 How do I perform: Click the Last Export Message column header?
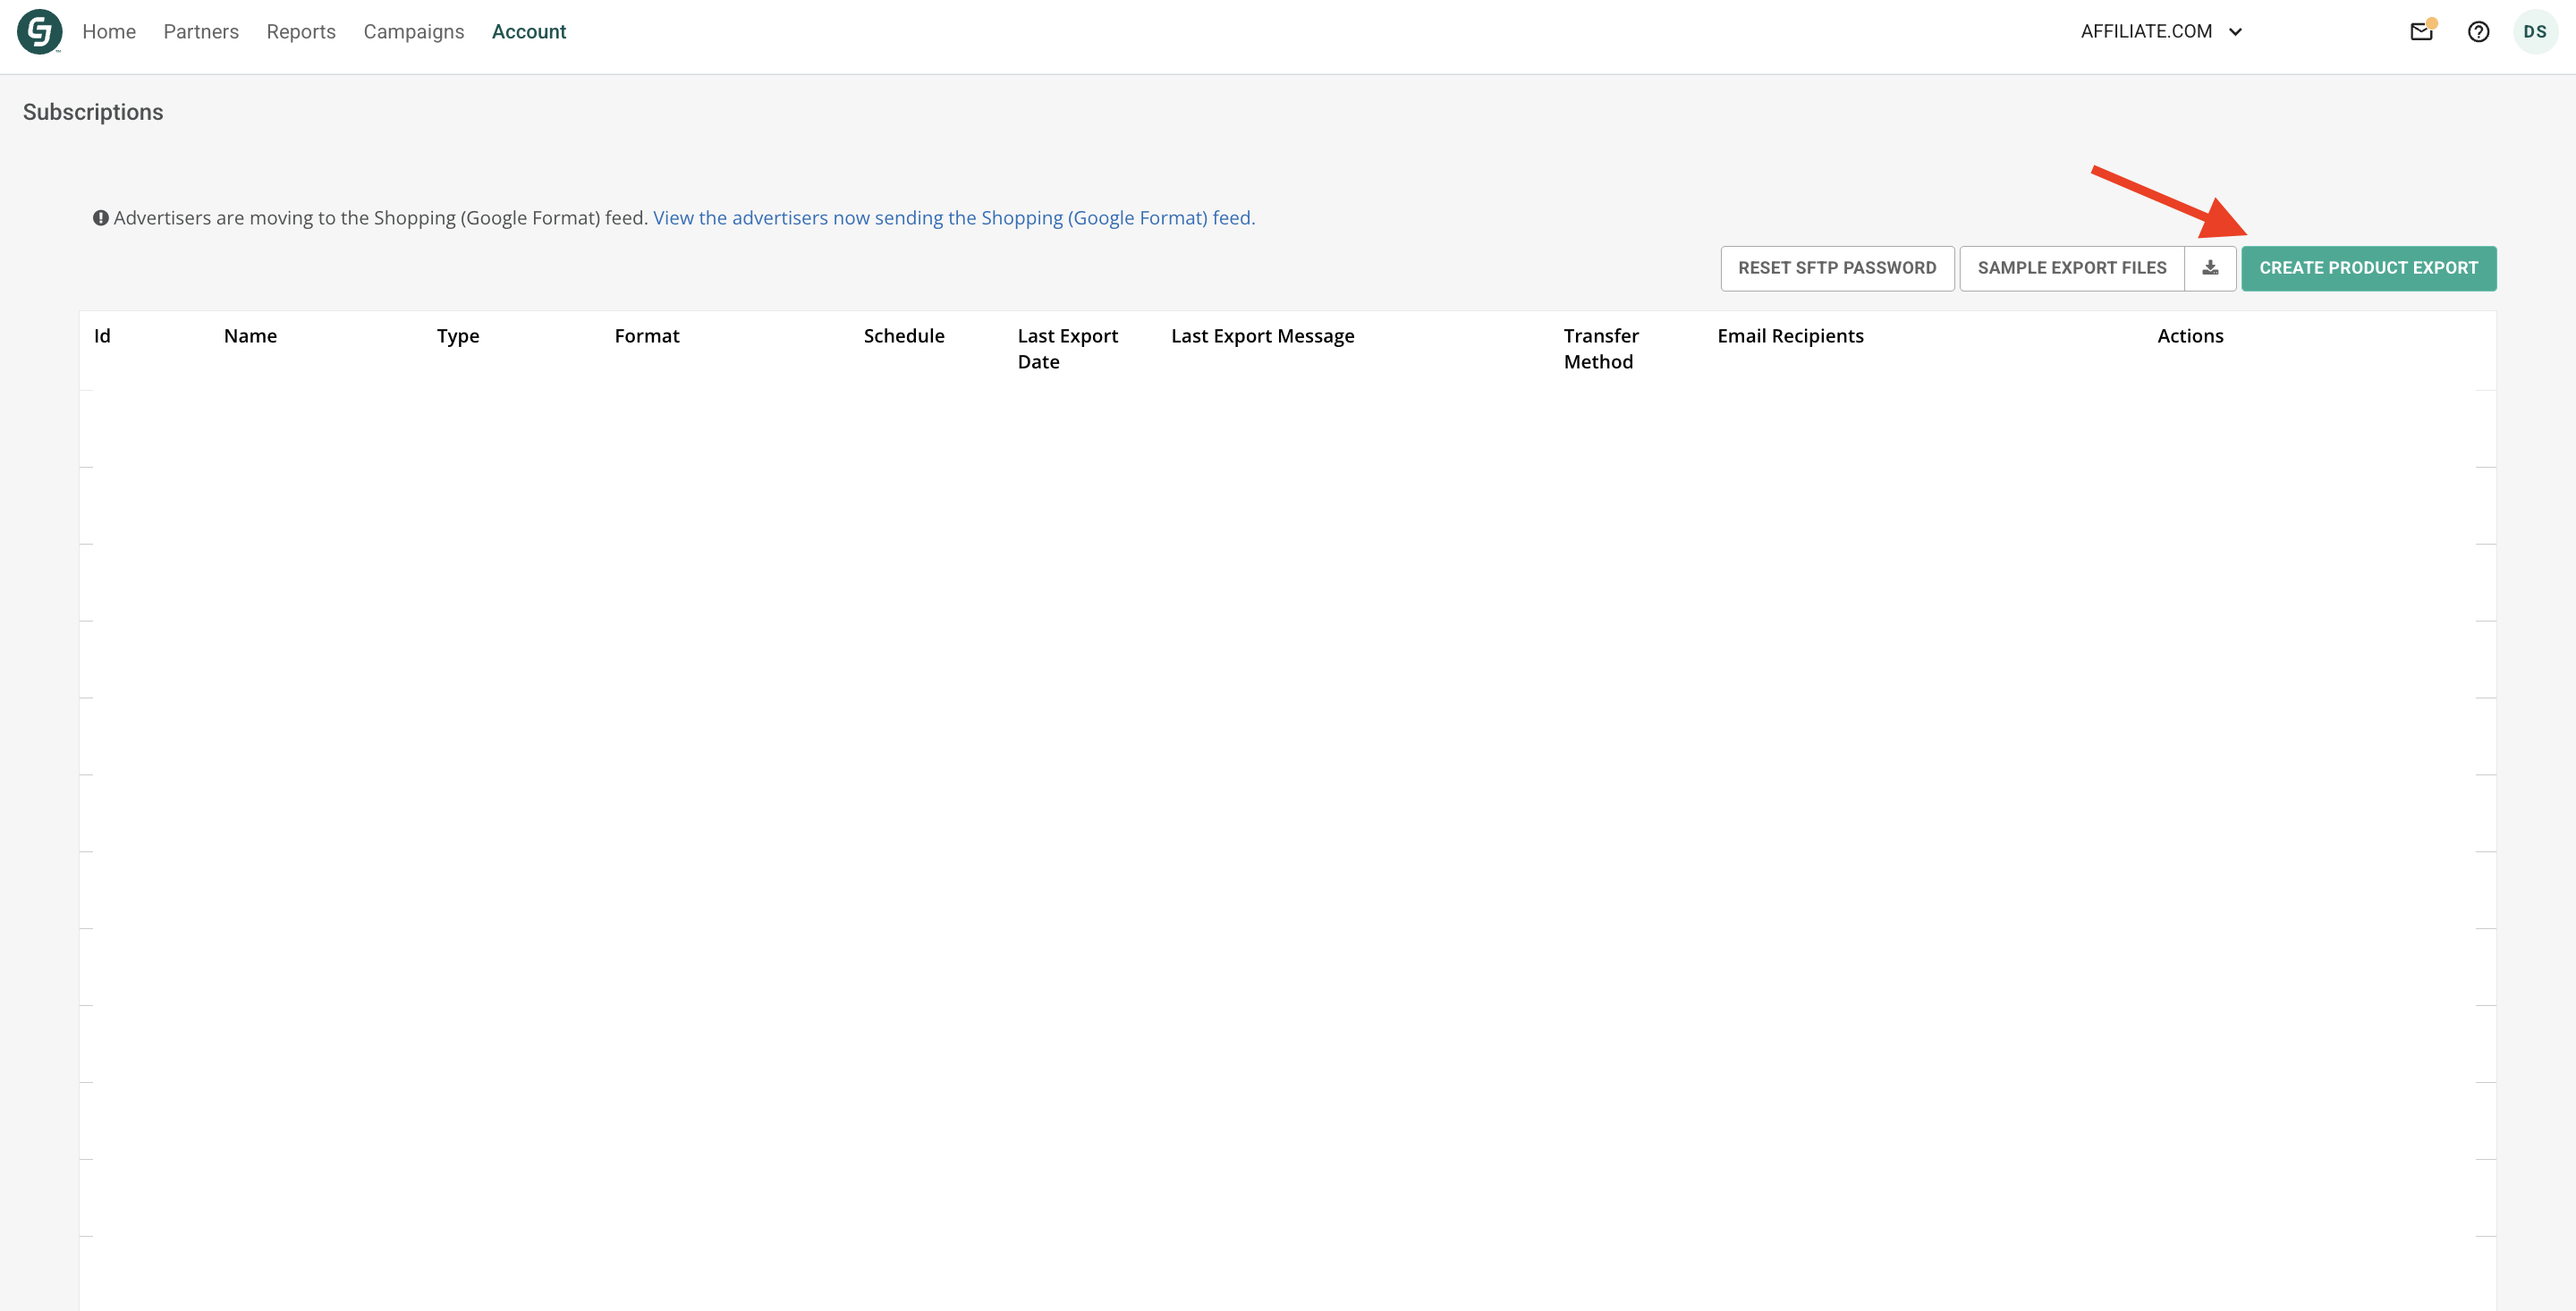click(x=1262, y=336)
